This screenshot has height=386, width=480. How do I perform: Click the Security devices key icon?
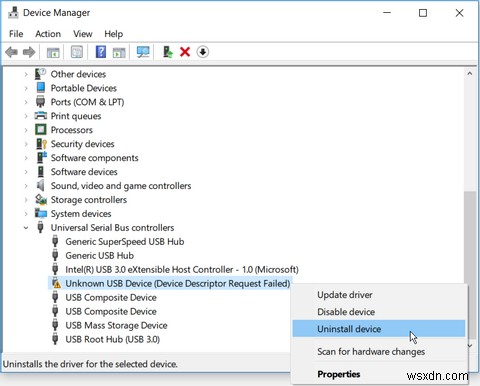tap(41, 144)
